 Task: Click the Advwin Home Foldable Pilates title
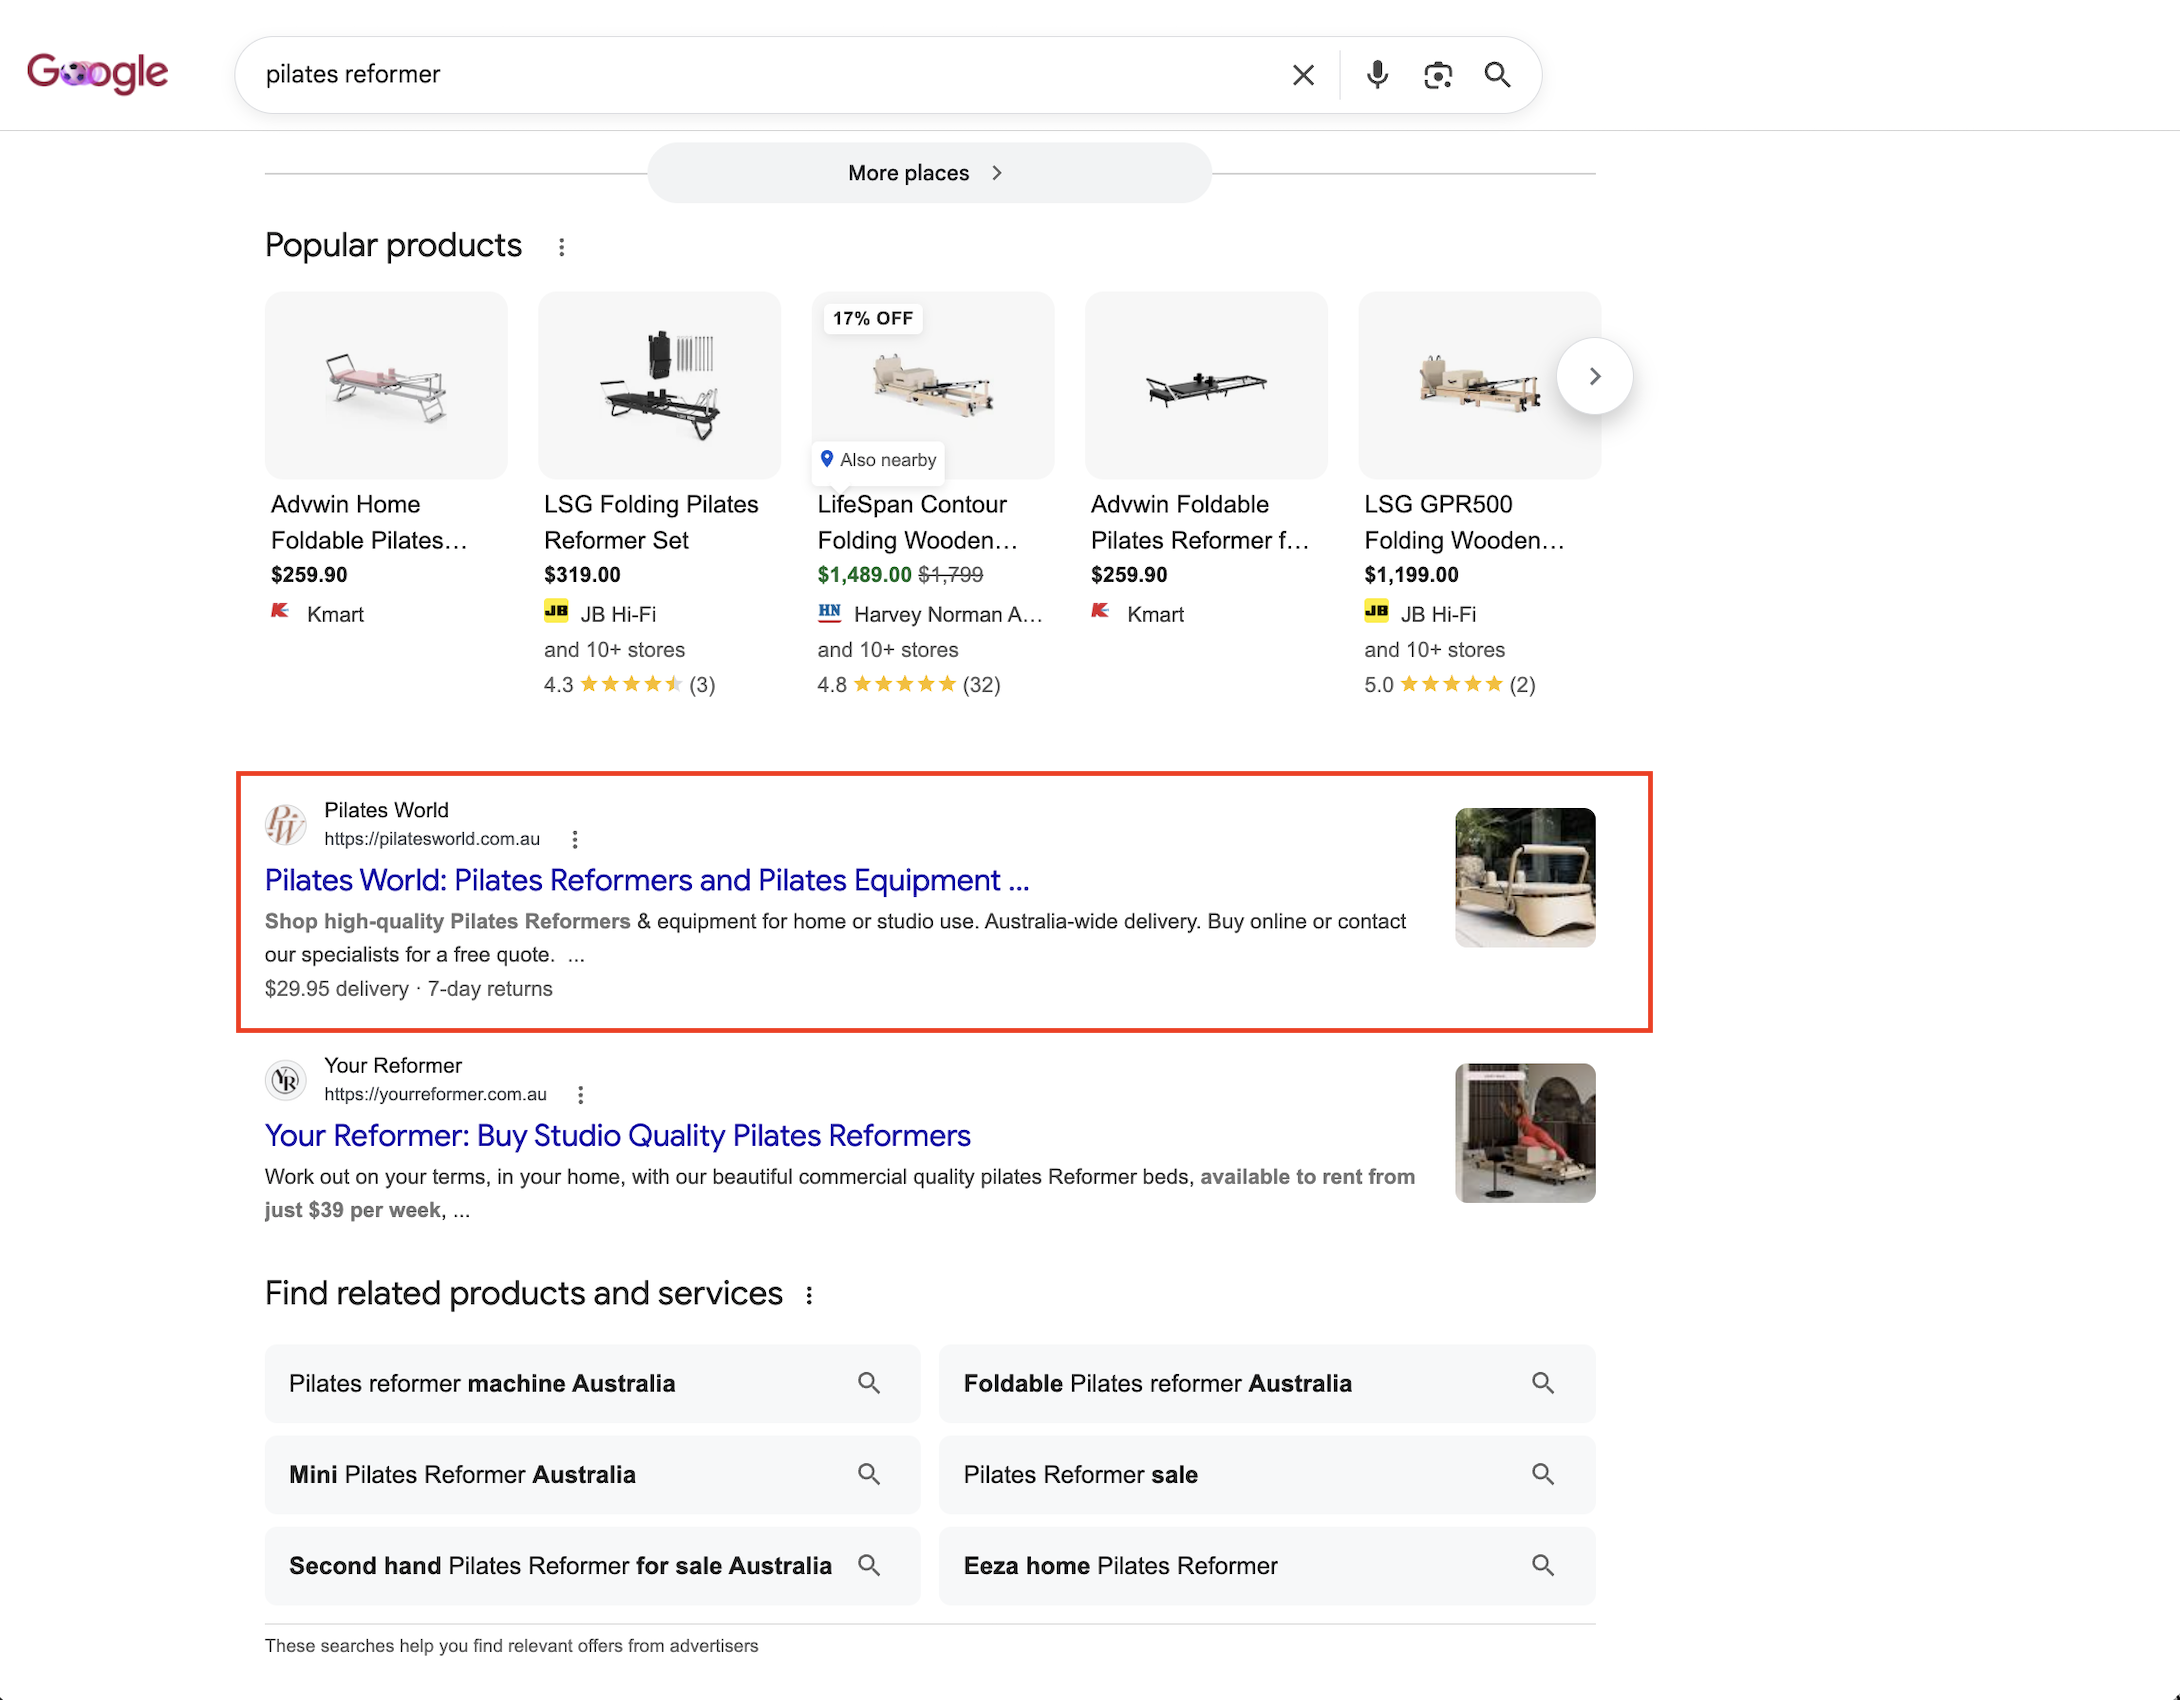tap(369, 522)
